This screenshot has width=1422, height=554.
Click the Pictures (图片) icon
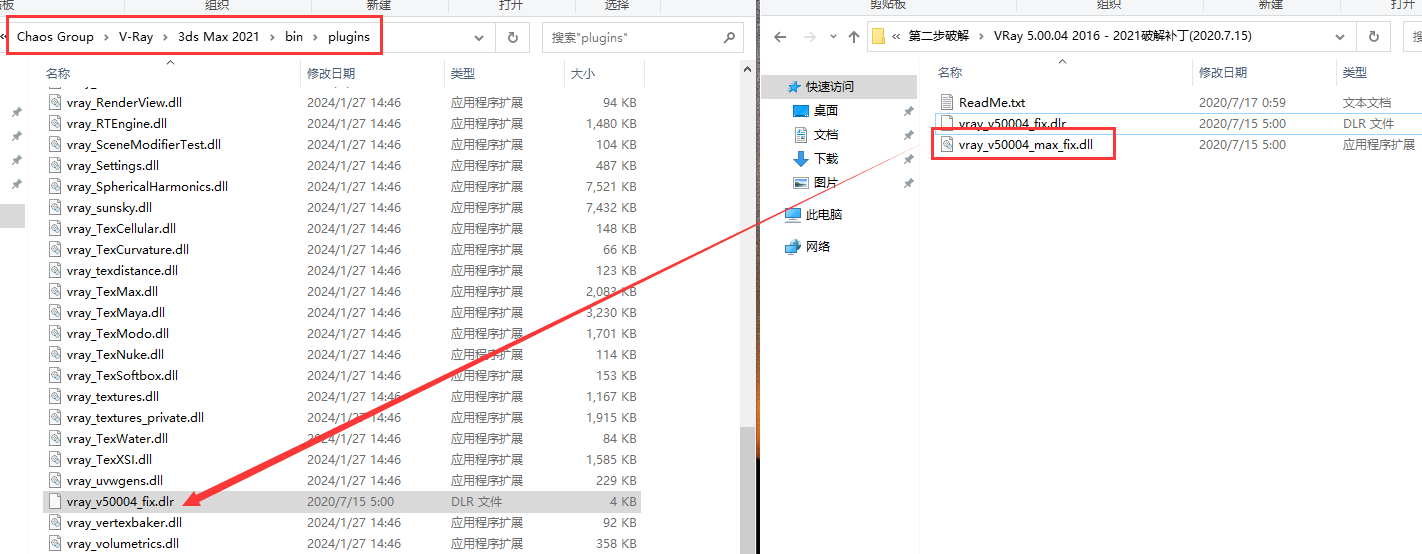tap(800, 182)
